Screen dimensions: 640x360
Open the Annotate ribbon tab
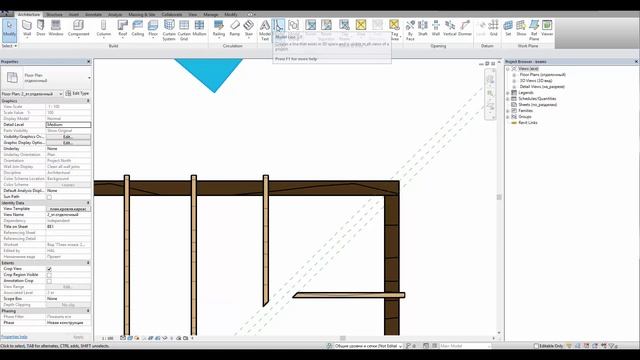(x=93, y=15)
